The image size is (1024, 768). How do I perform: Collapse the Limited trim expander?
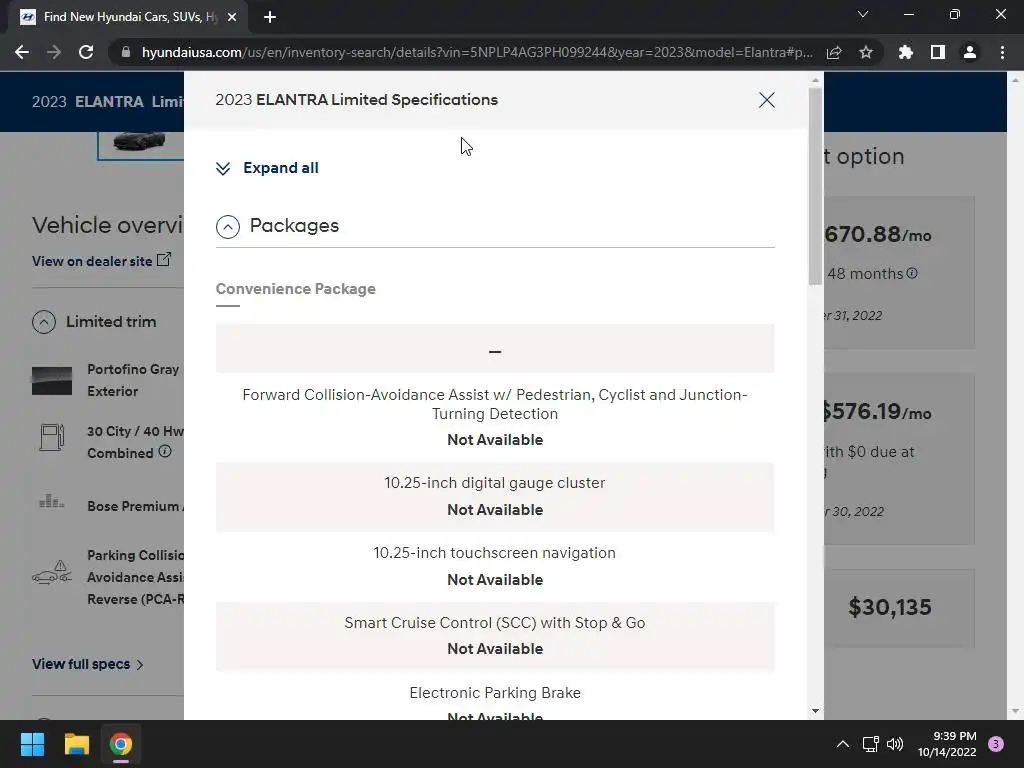44,322
